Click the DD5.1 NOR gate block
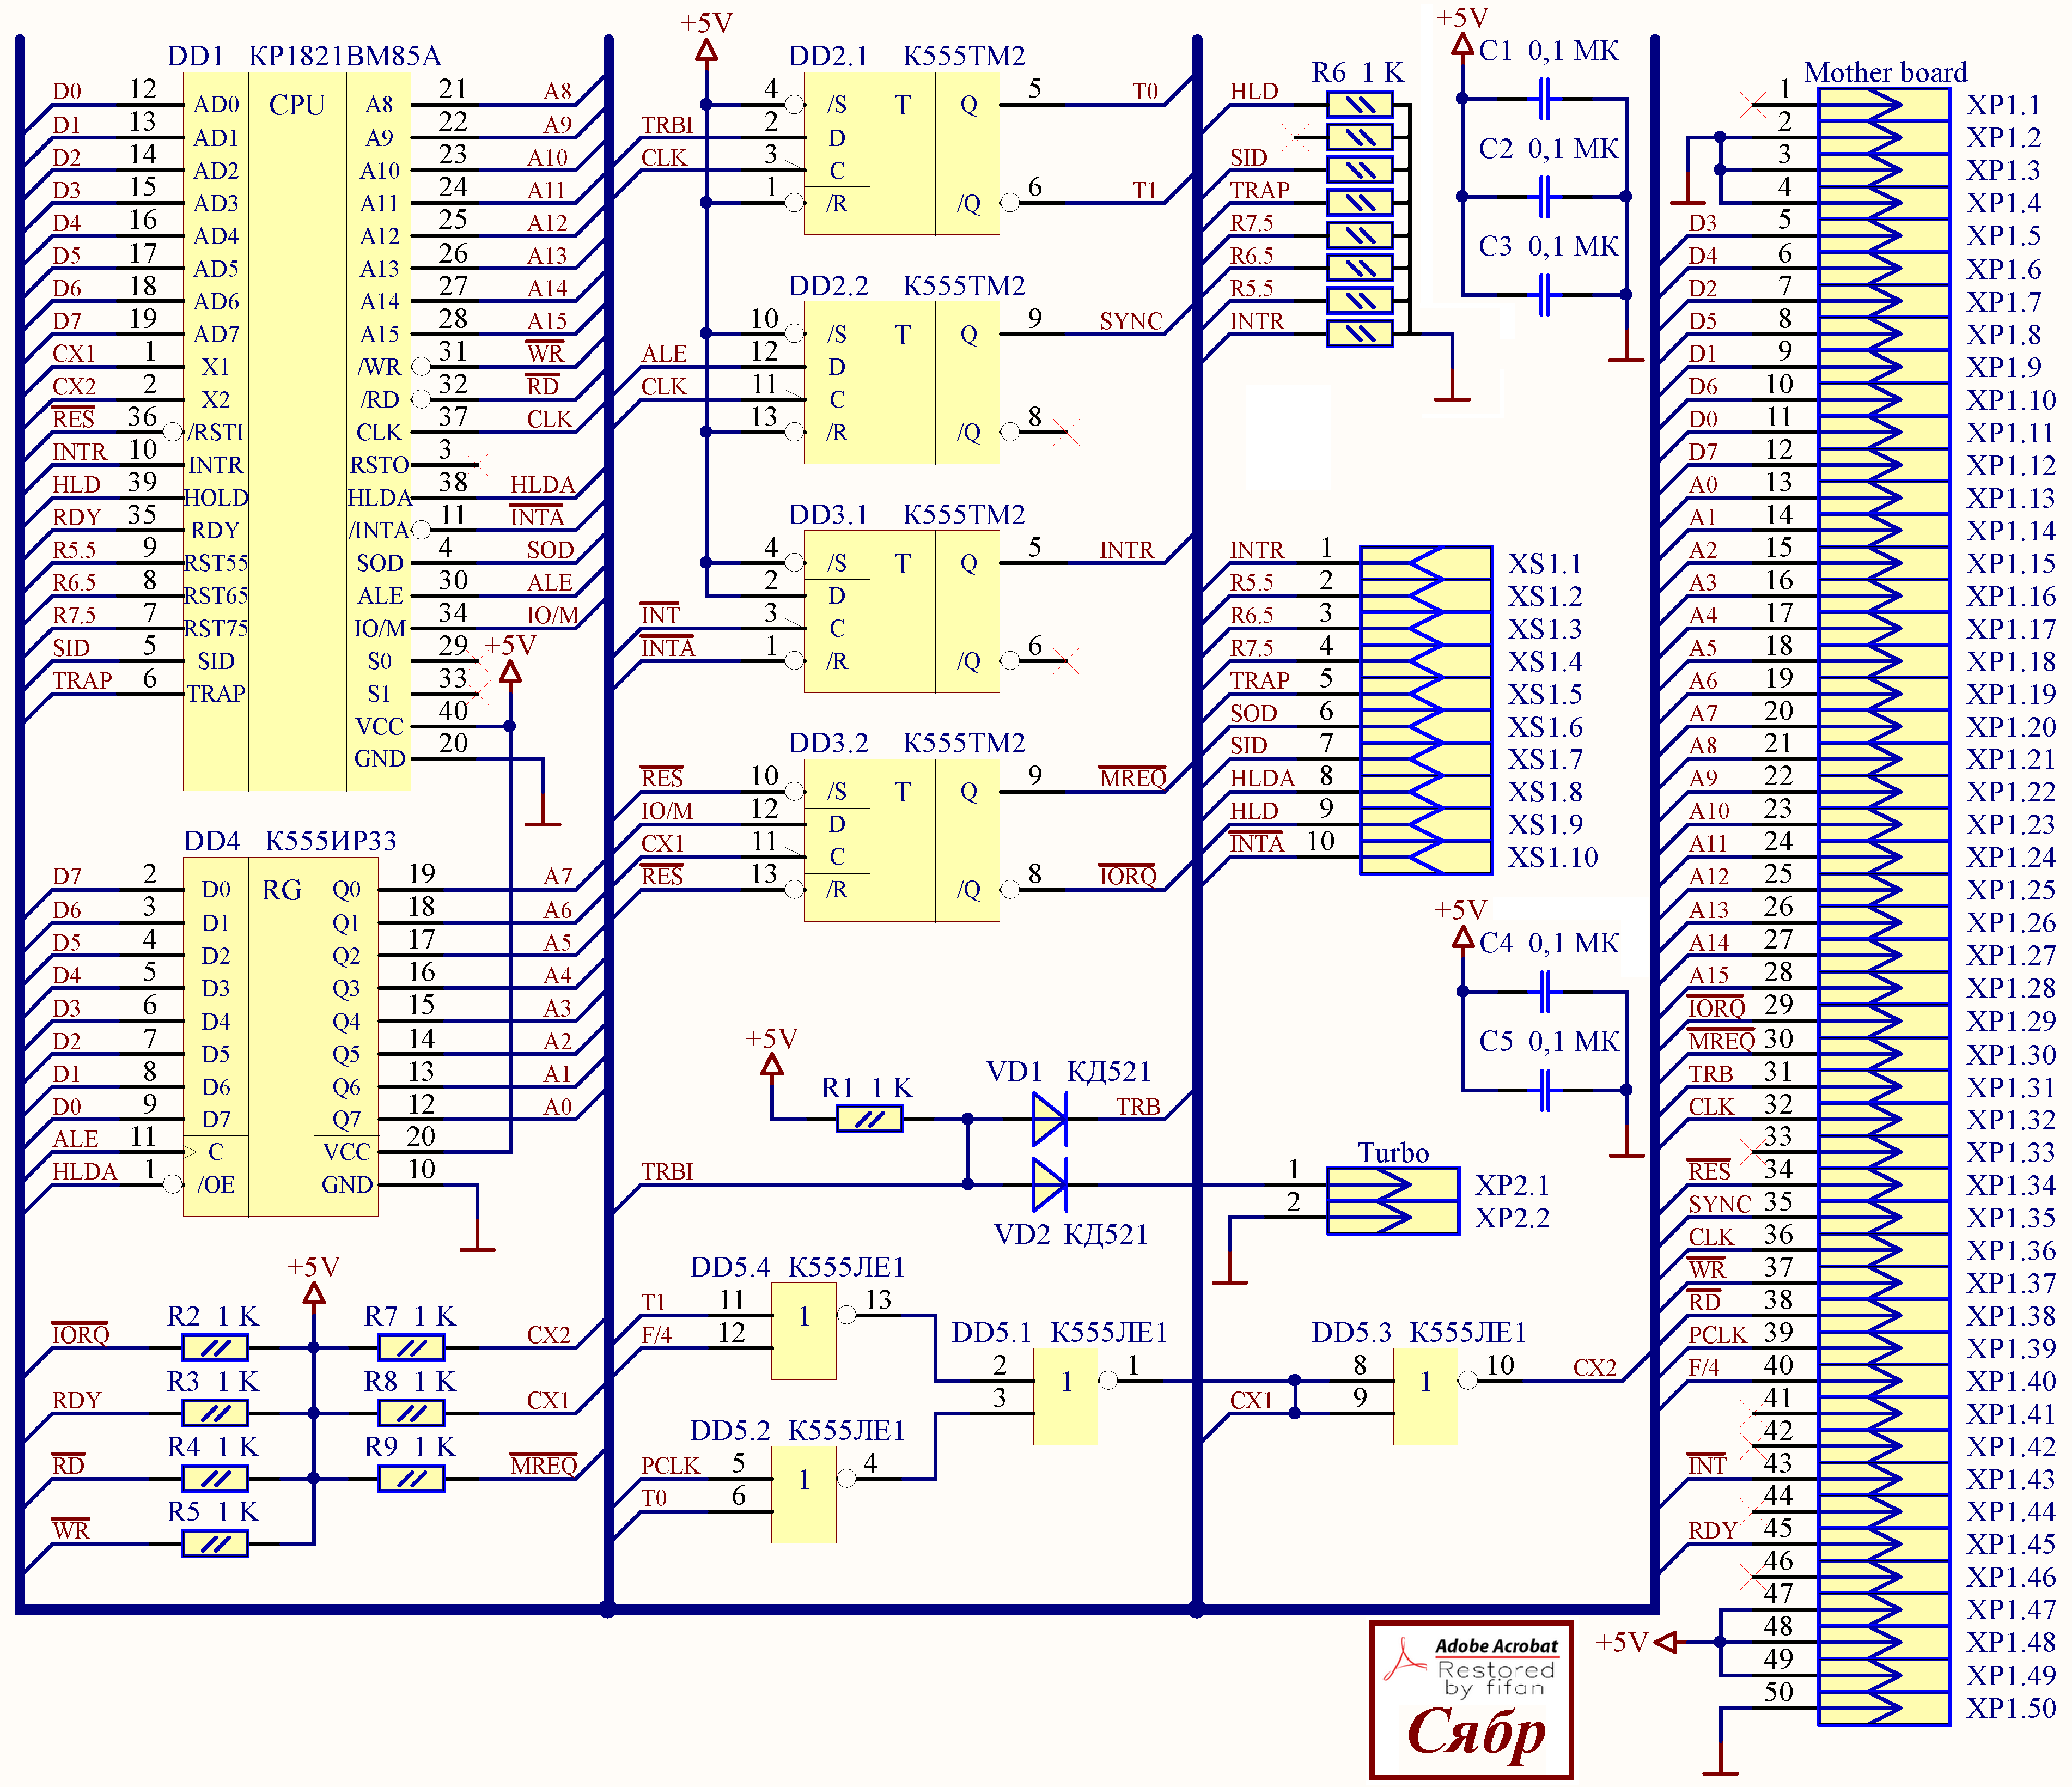Image resolution: width=2072 pixels, height=1787 pixels. pyautogui.click(x=1065, y=1396)
